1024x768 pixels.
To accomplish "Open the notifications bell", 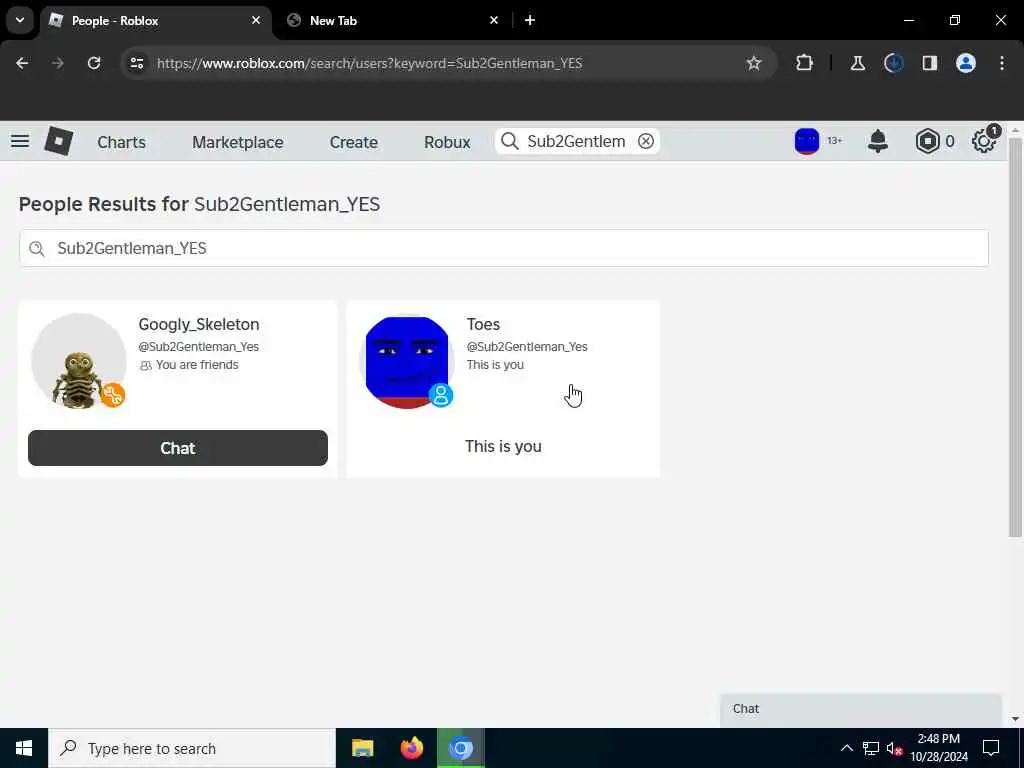I will click(x=878, y=141).
